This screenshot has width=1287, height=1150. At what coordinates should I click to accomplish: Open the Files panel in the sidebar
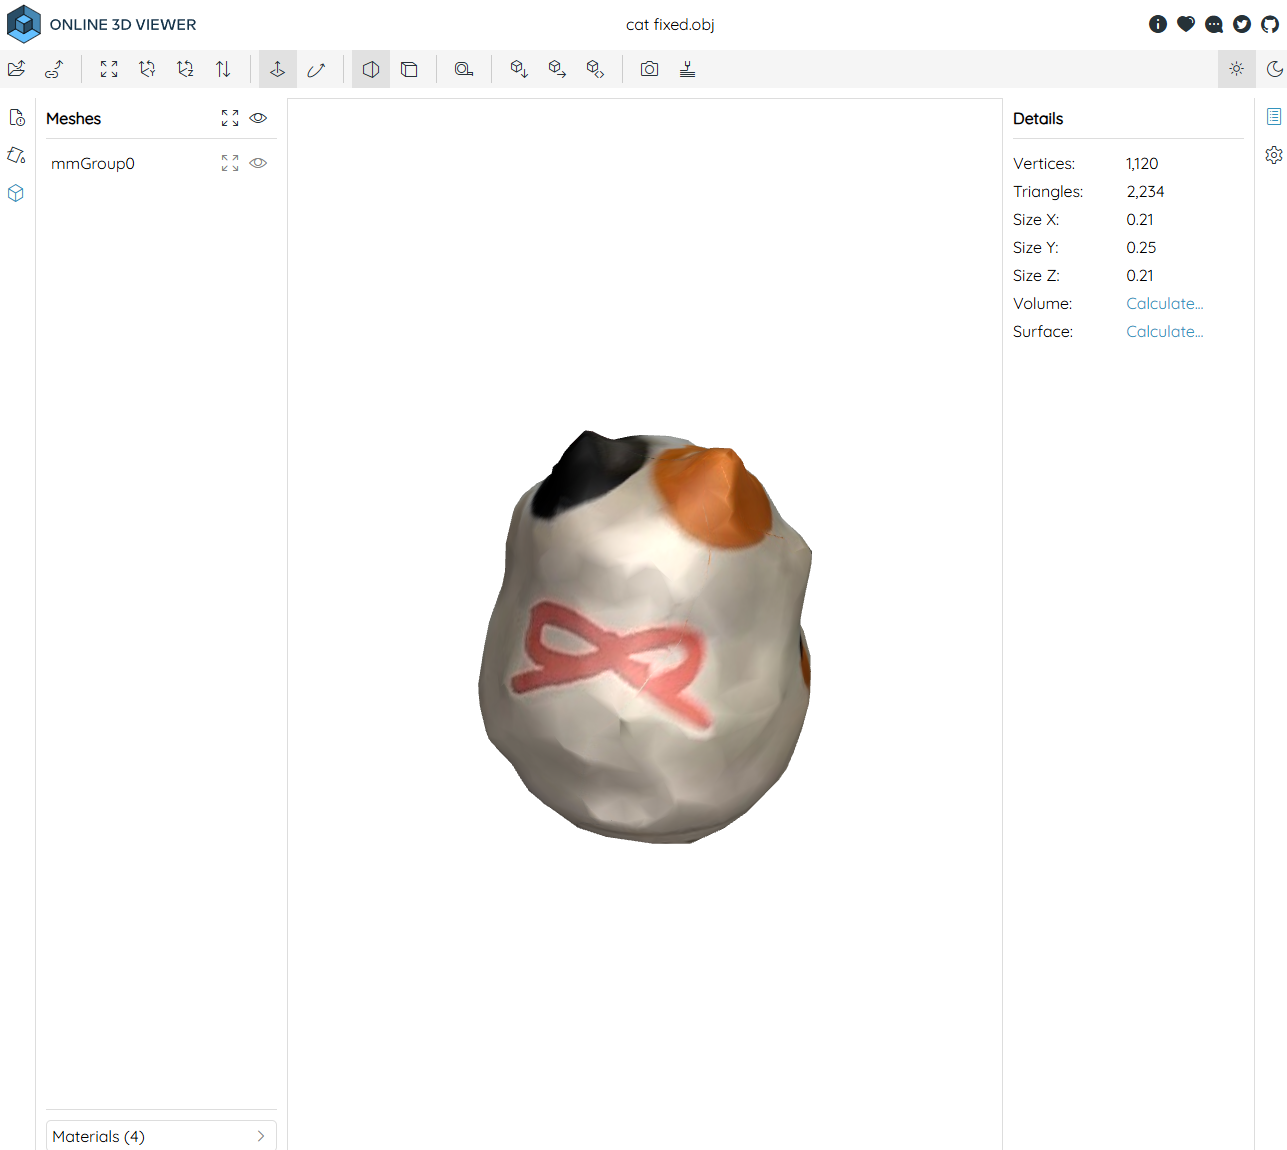pyautogui.click(x=17, y=118)
